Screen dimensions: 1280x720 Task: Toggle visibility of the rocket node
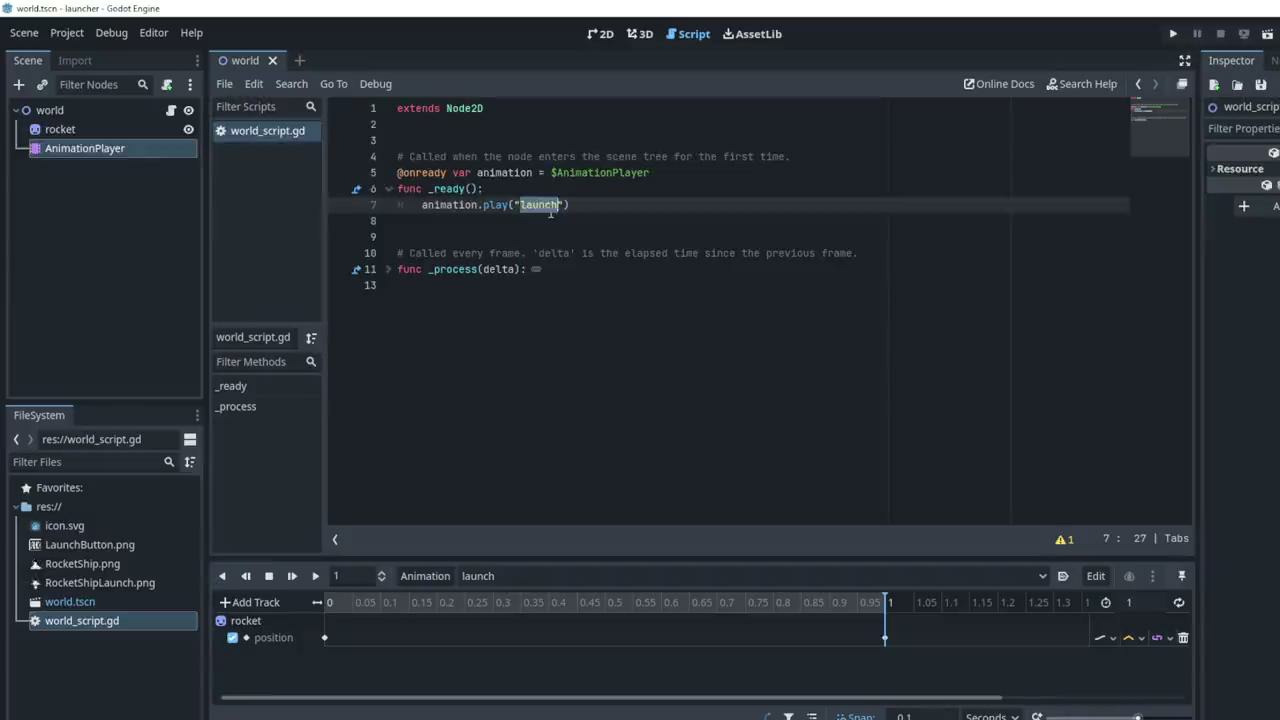pos(188,129)
